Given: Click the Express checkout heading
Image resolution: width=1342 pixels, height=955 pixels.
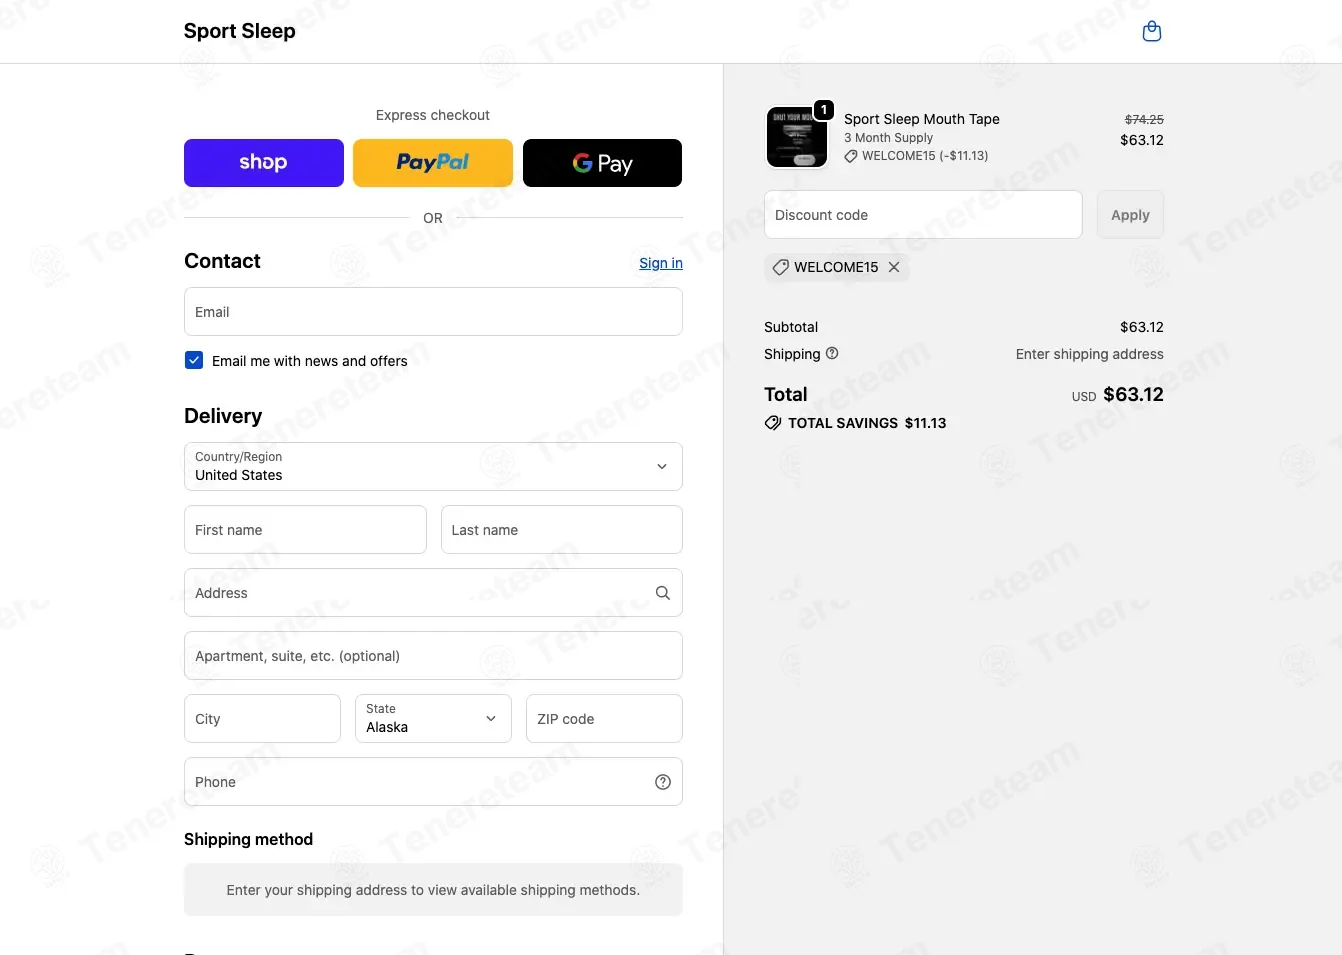Looking at the screenshot, I should coord(433,115).
